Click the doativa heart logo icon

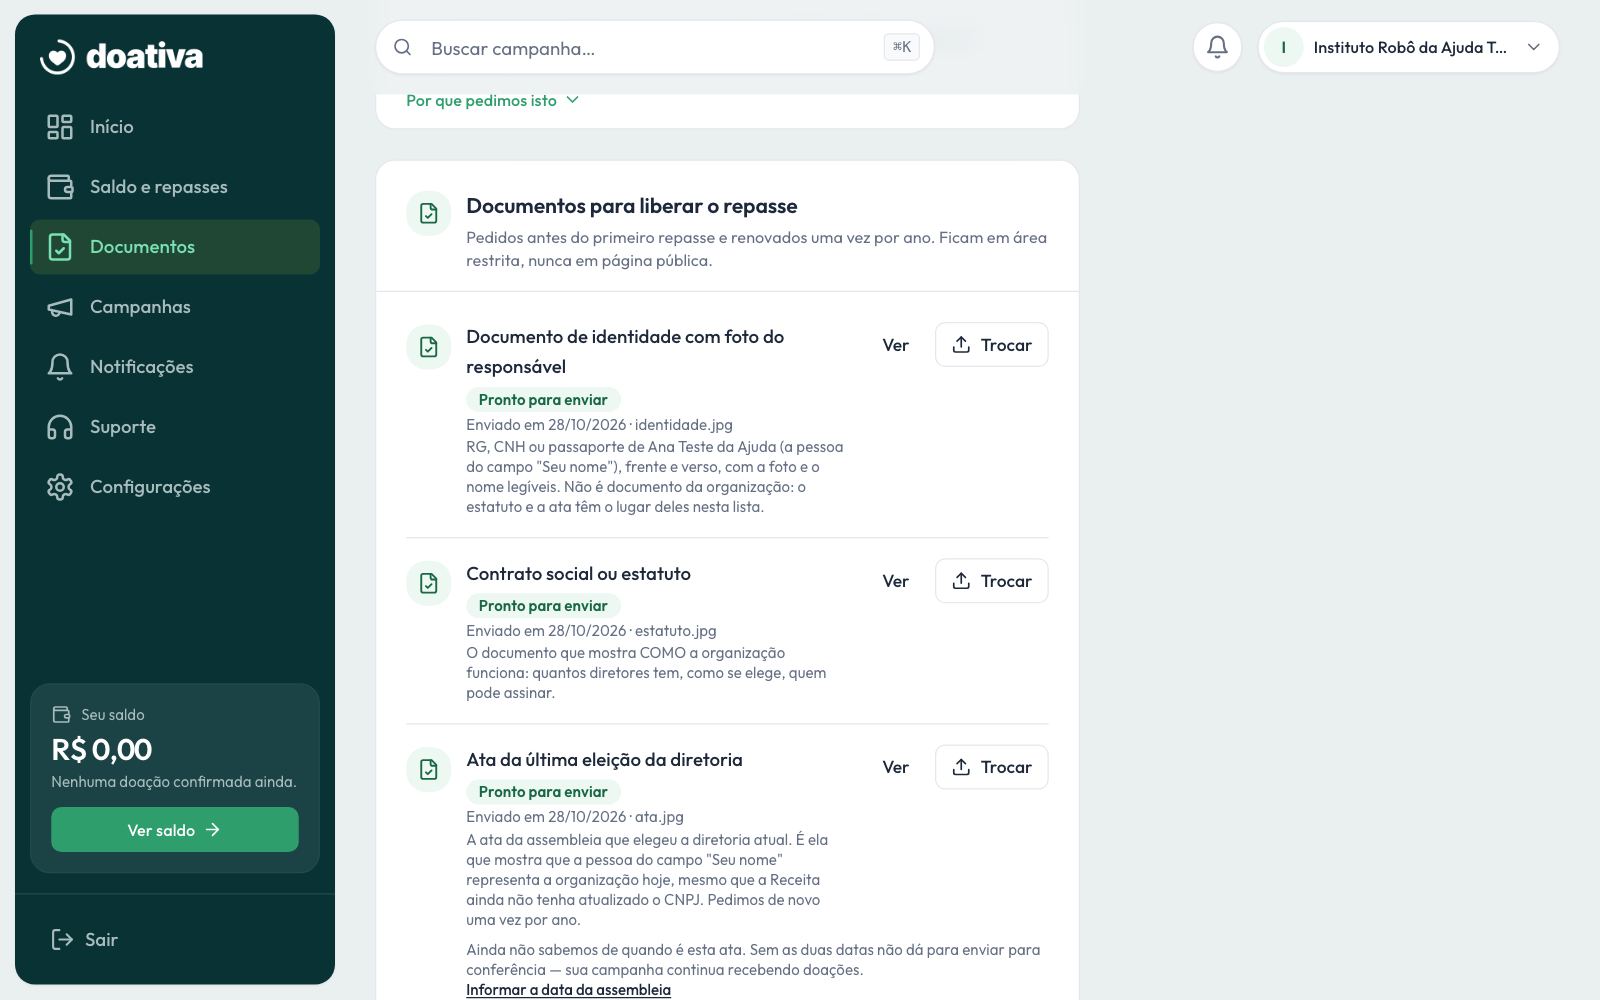click(x=58, y=56)
